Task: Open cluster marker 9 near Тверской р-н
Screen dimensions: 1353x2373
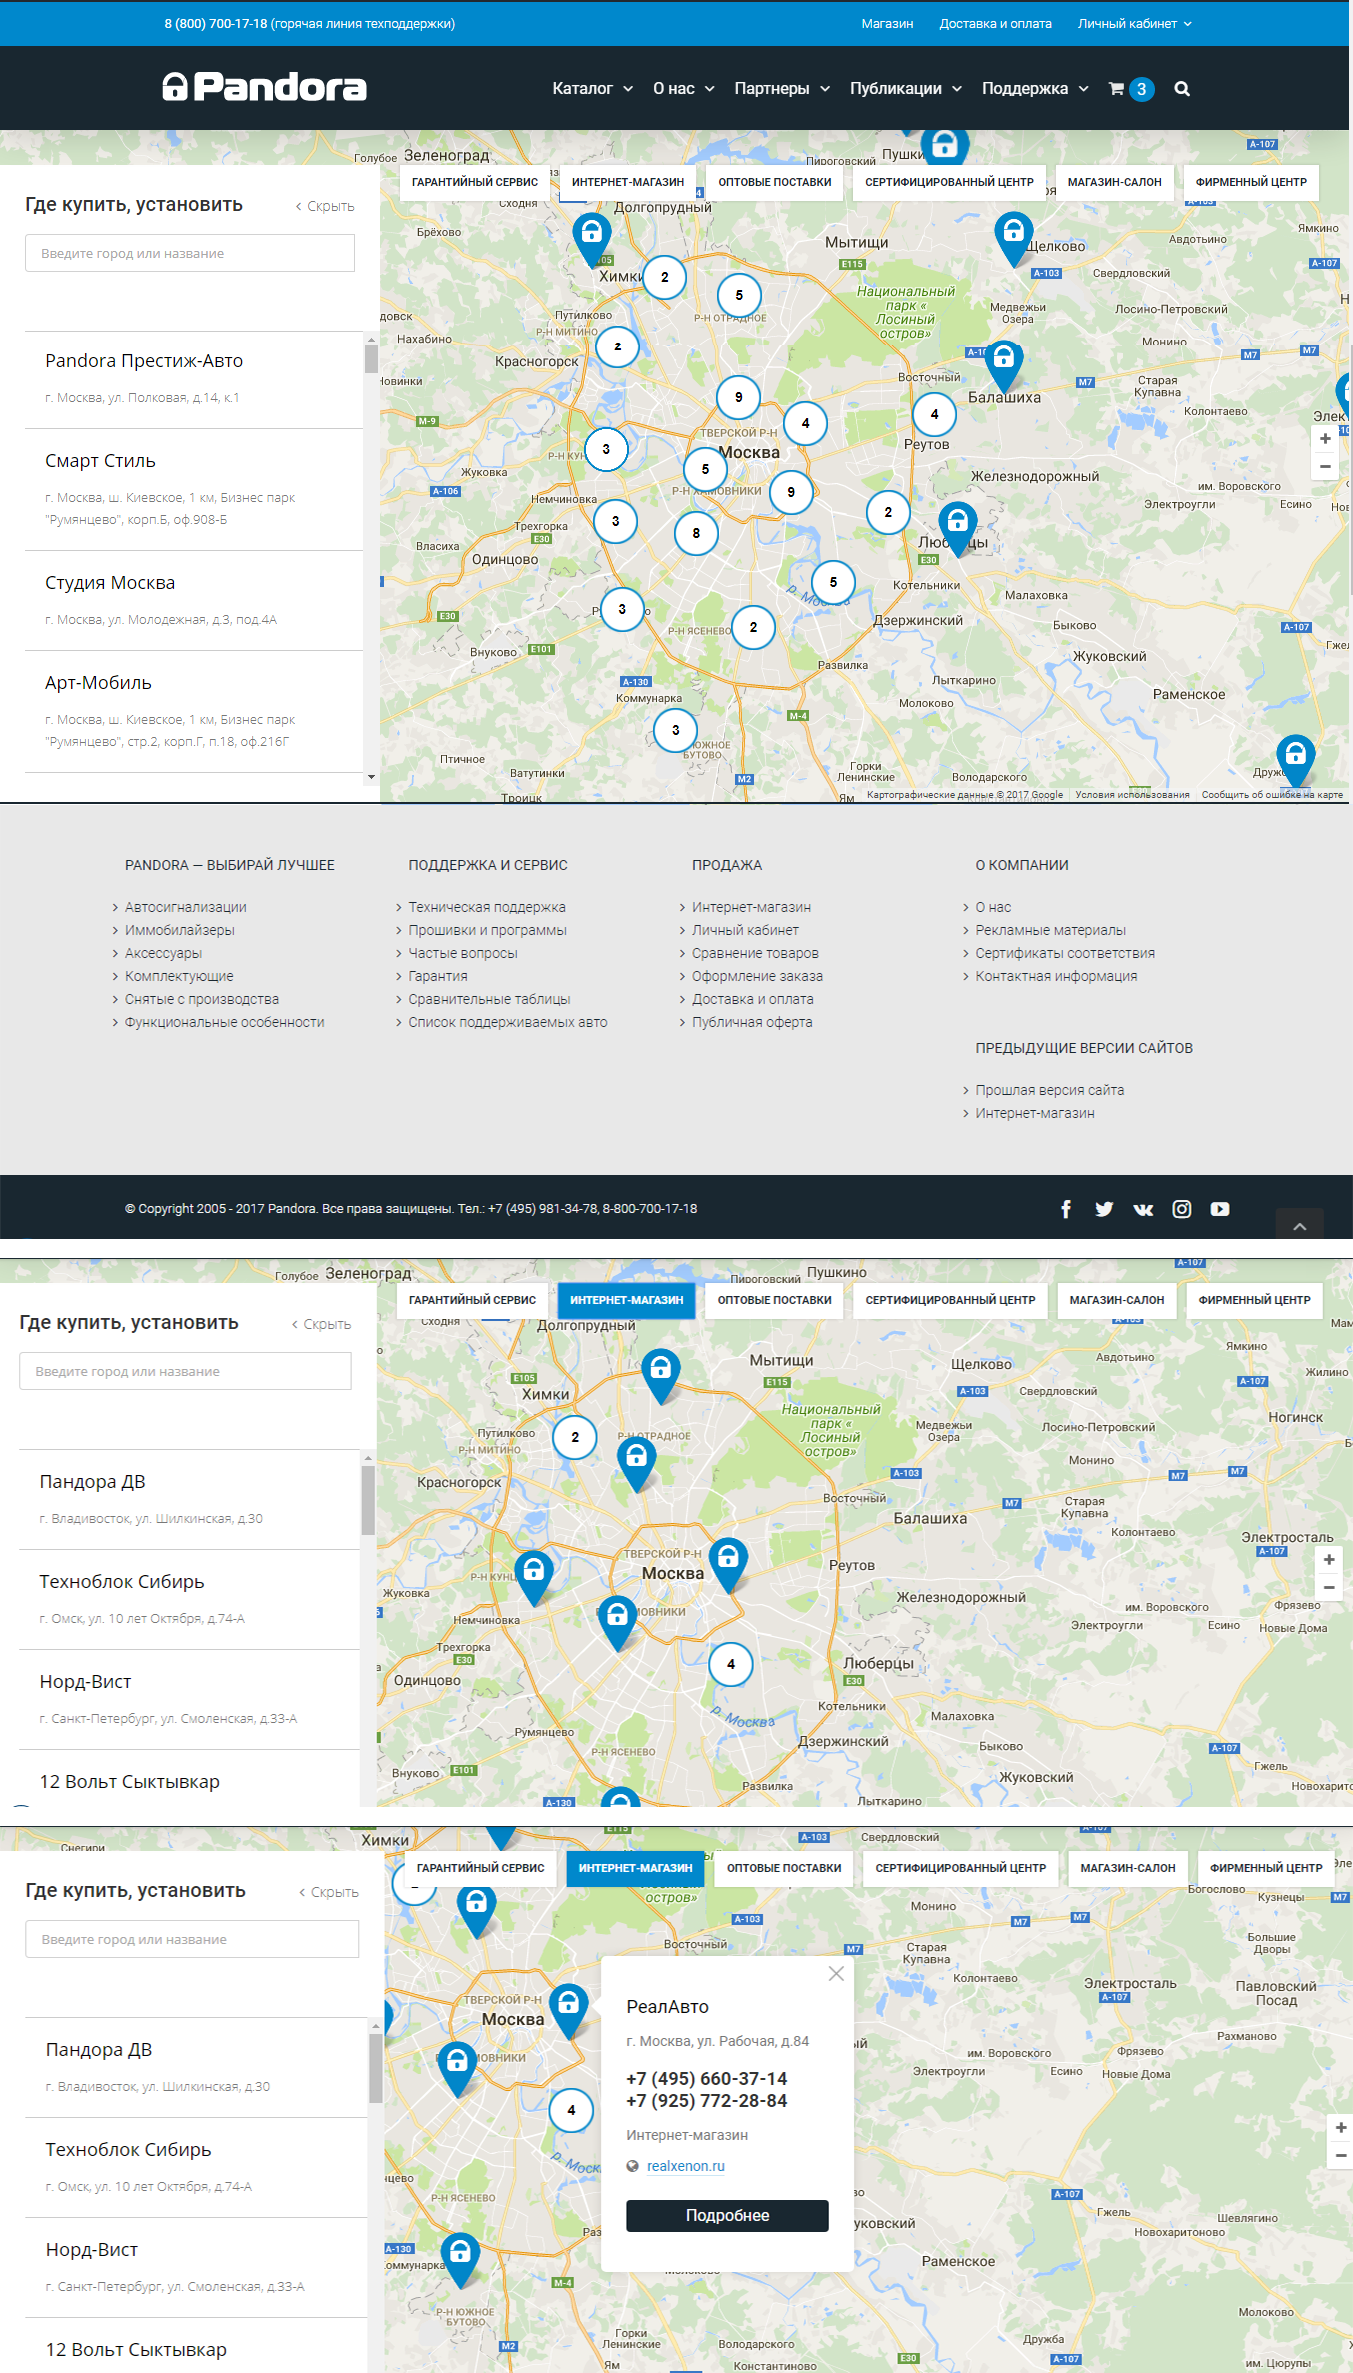Action: tap(738, 397)
